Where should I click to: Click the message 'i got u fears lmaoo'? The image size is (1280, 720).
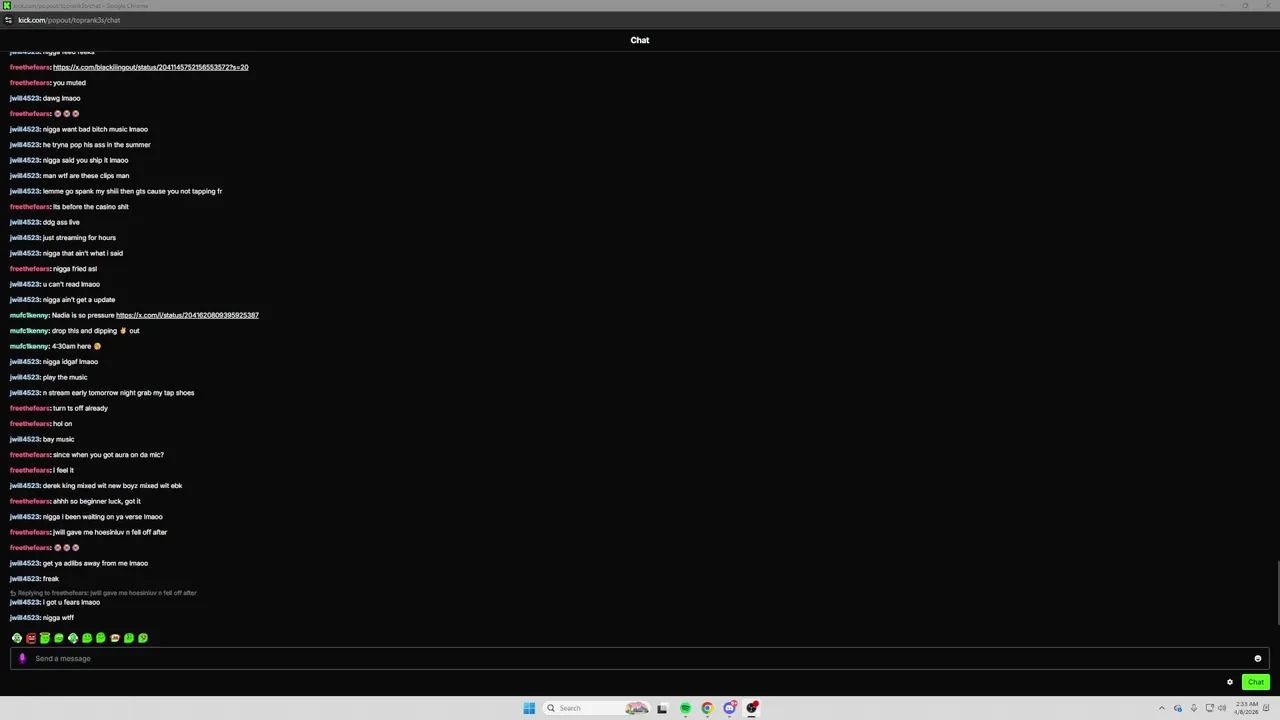tap(71, 602)
